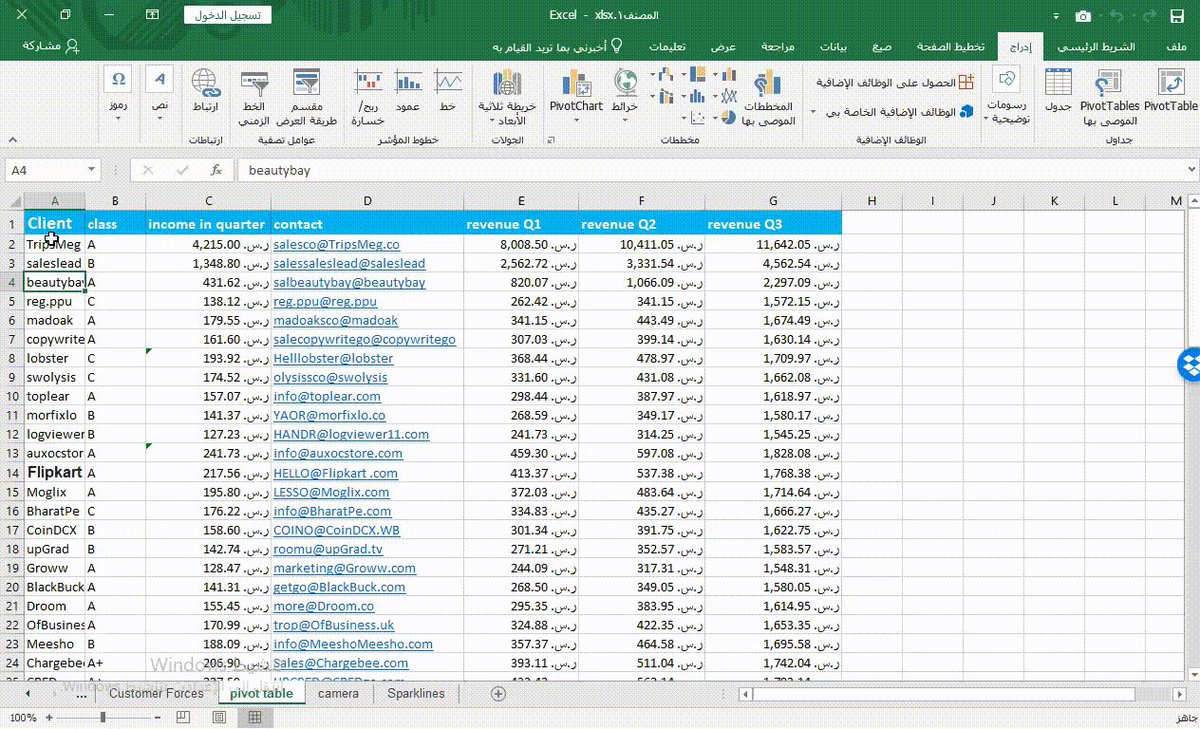Expand the Name Box dropdown arrow
The image size is (1200, 729).
pos(91,170)
